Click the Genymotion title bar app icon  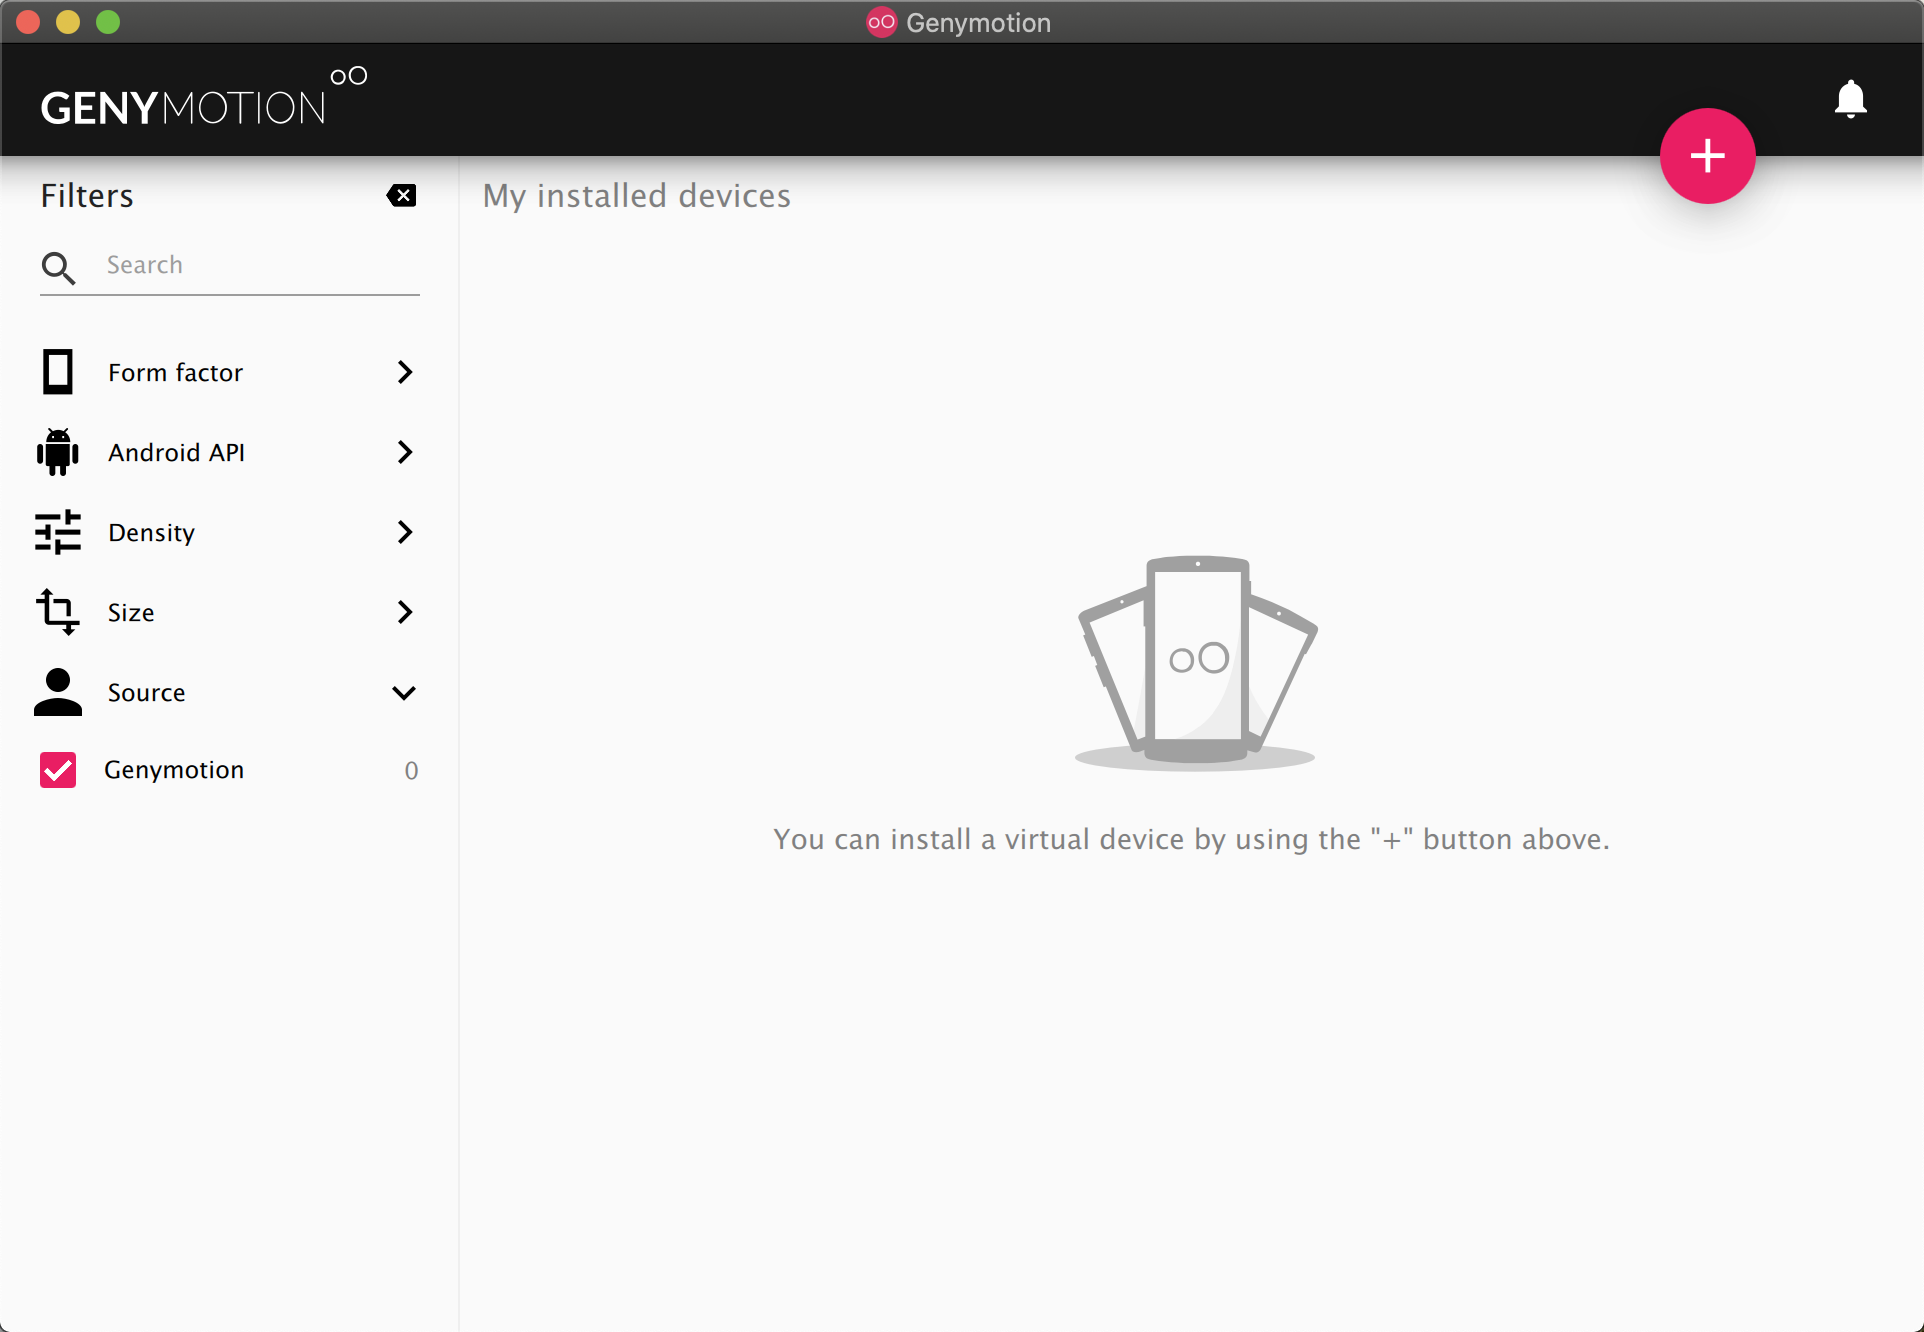pyautogui.click(x=881, y=22)
